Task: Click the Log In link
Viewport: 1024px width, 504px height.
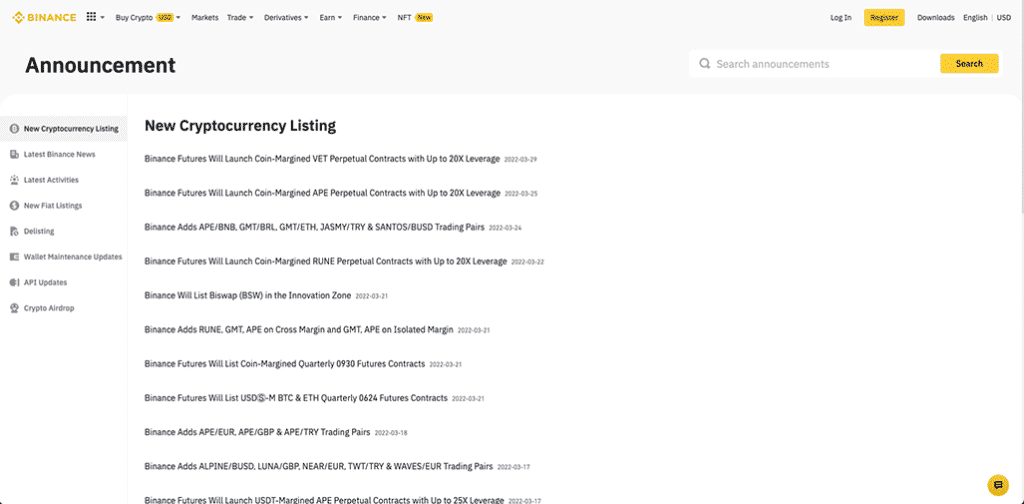Action: pos(840,18)
